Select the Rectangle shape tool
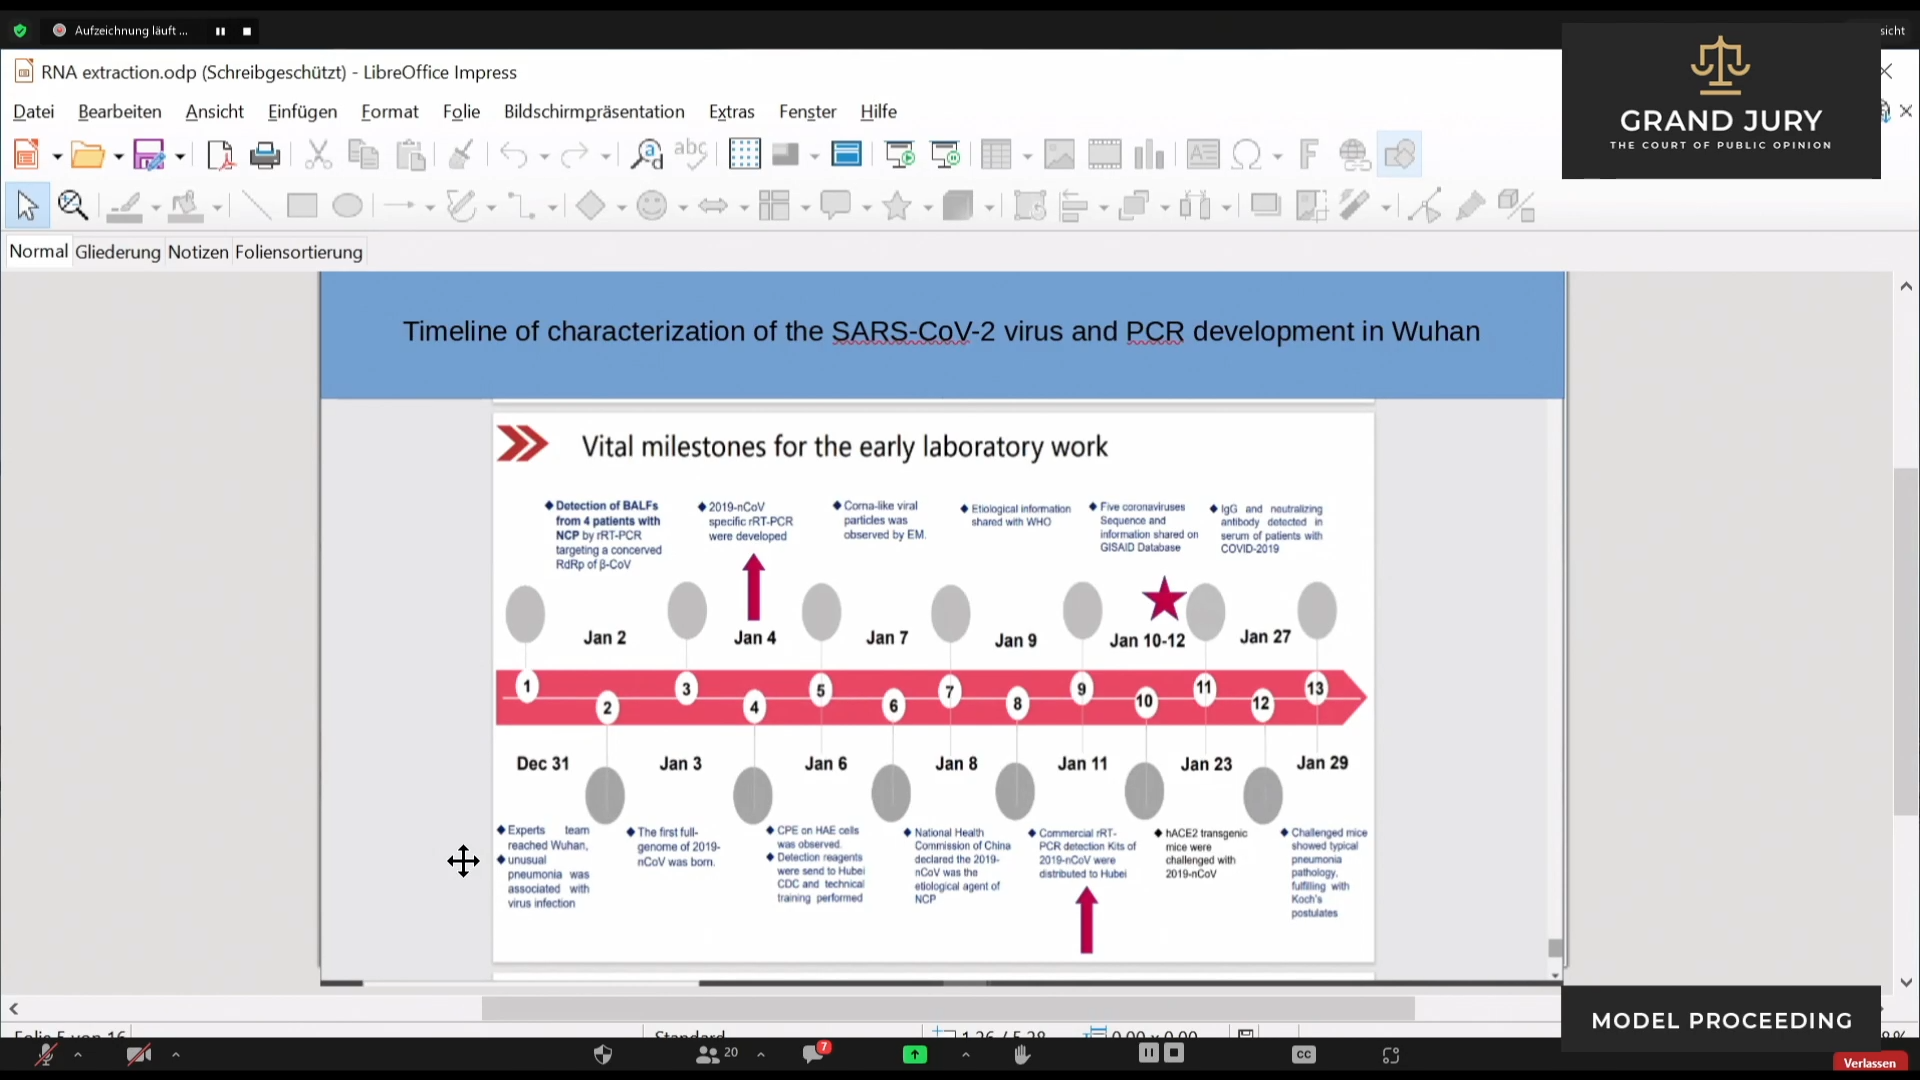Viewport: 1920px width, 1080px height. [302, 206]
